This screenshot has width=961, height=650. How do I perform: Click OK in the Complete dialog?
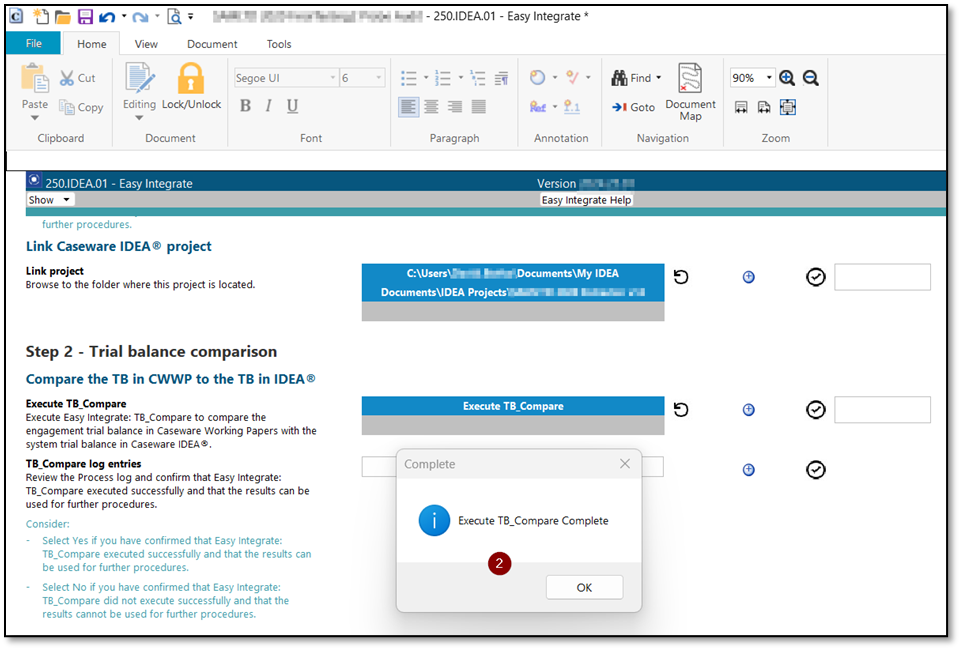coord(584,587)
